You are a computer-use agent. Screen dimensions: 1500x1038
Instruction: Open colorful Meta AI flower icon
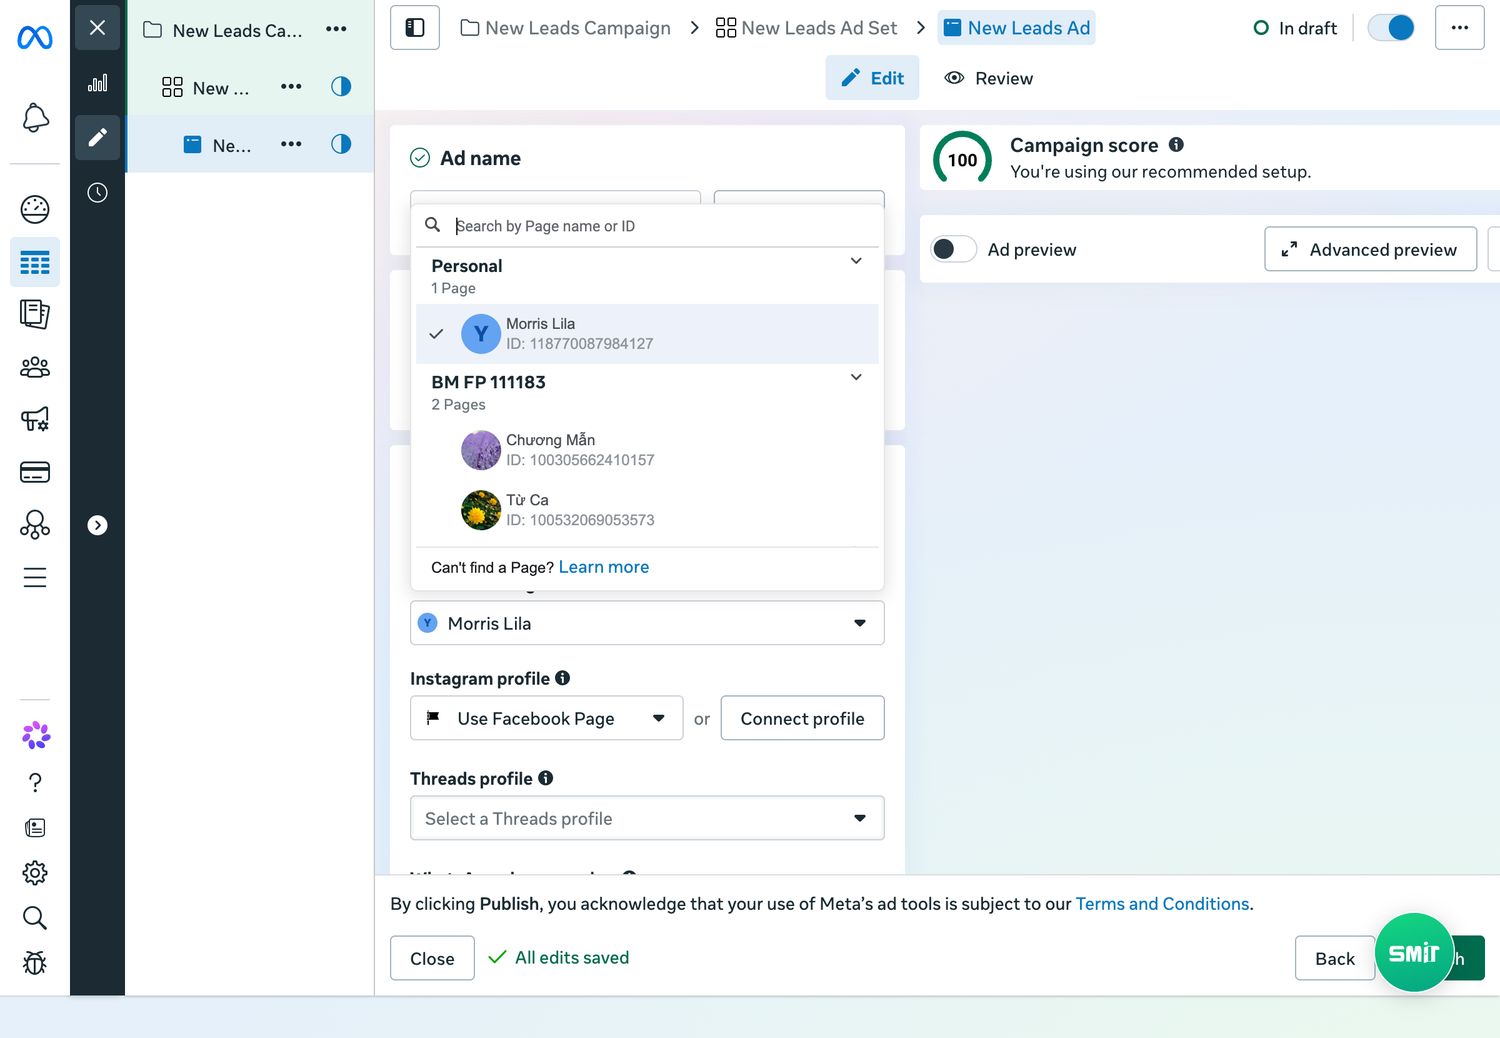[36, 736]
